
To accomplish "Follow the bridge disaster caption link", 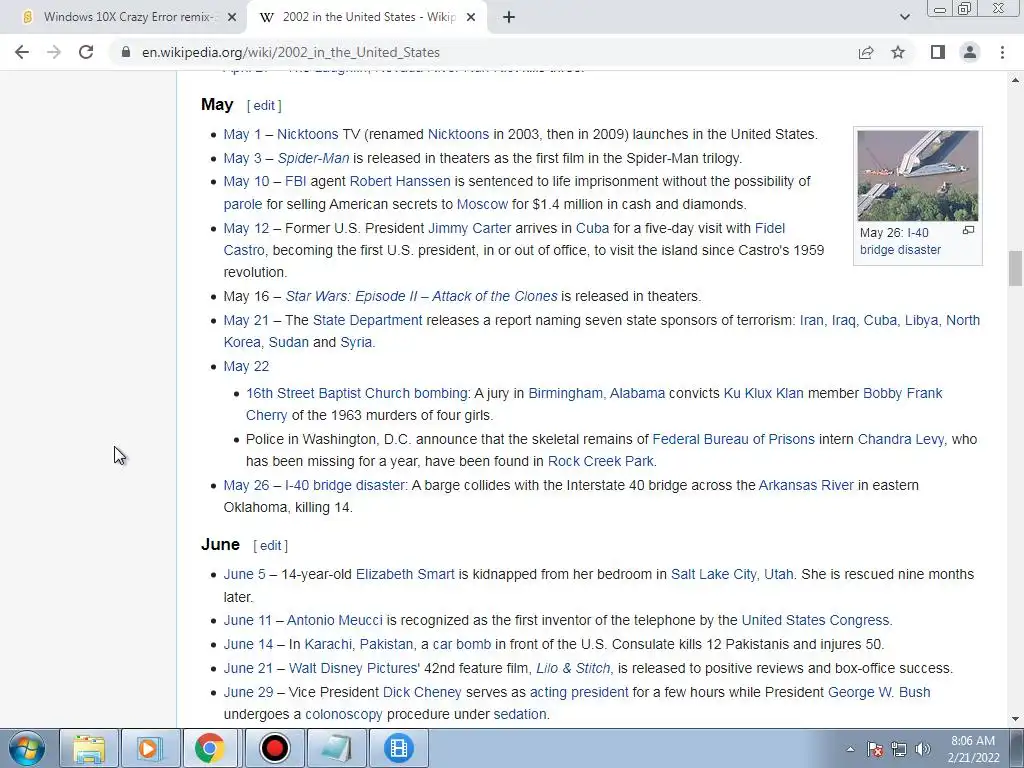I will pos(900,250).
